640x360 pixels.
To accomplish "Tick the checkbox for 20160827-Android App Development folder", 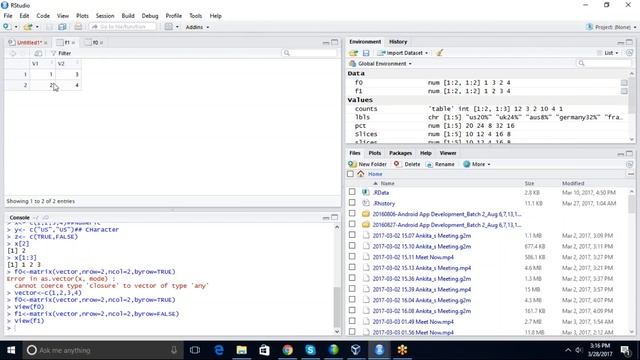I will (x=352, y=224).
